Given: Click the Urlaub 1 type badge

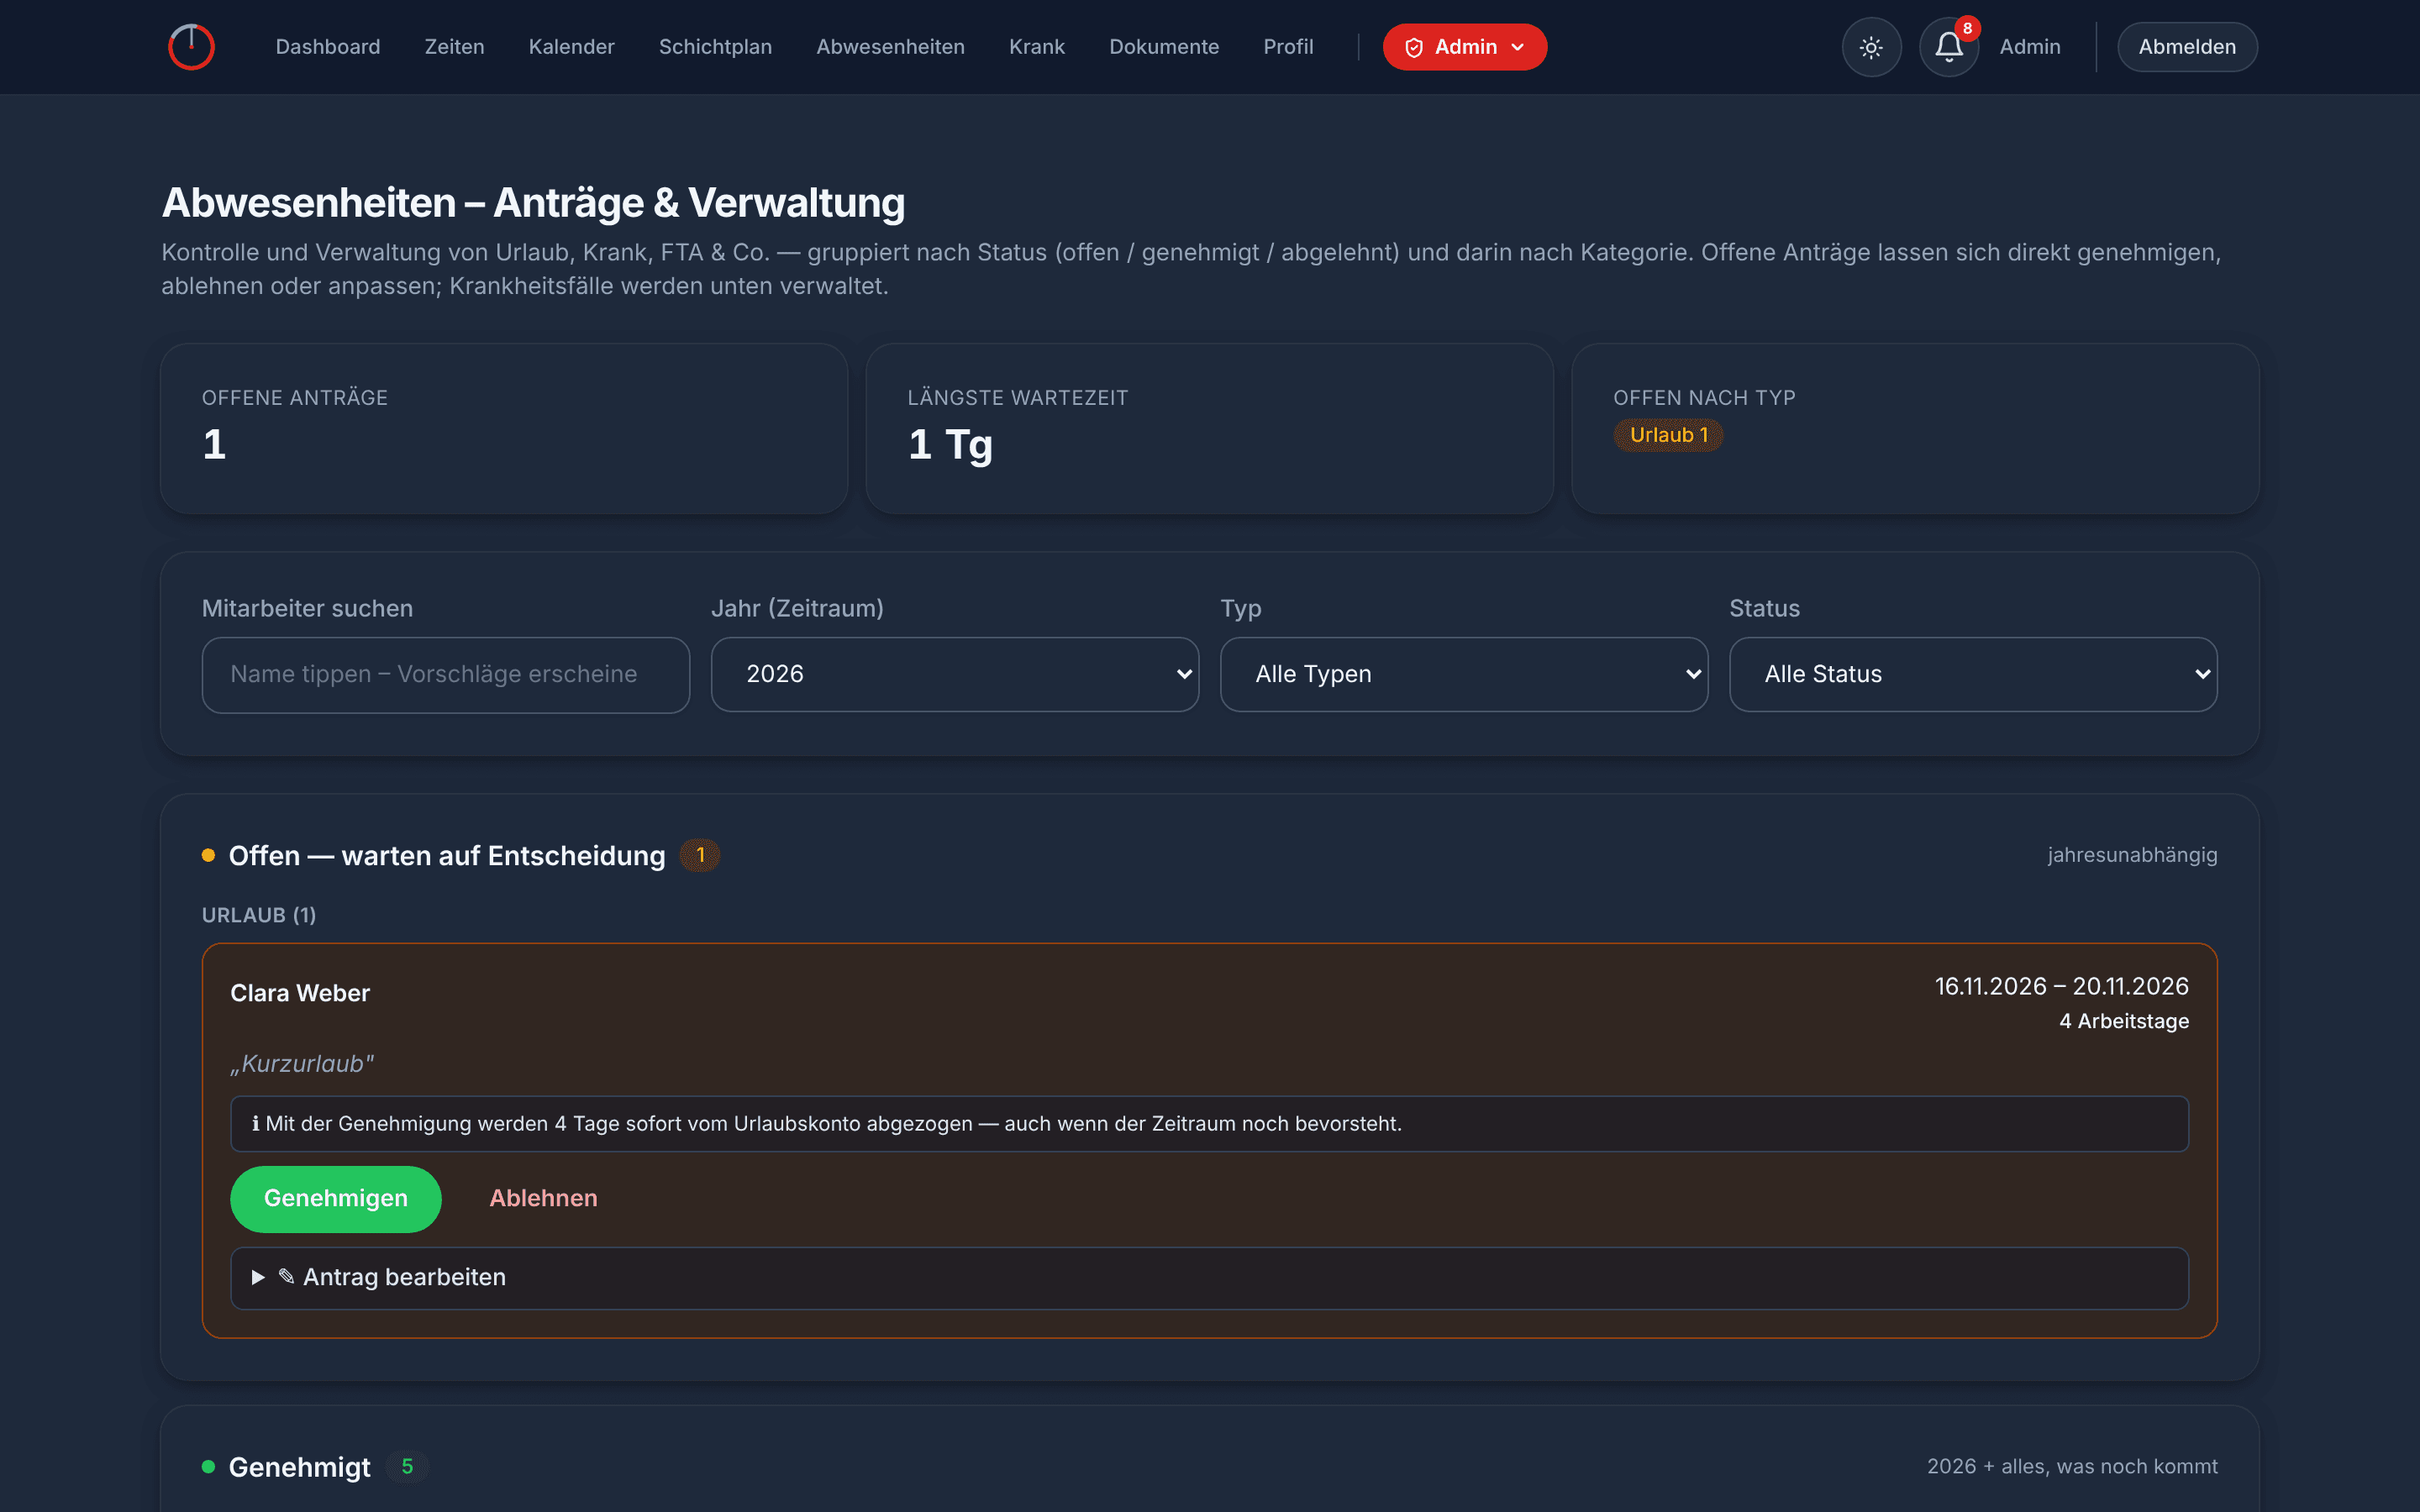Looking at the screenshot, I should 1668,435.
